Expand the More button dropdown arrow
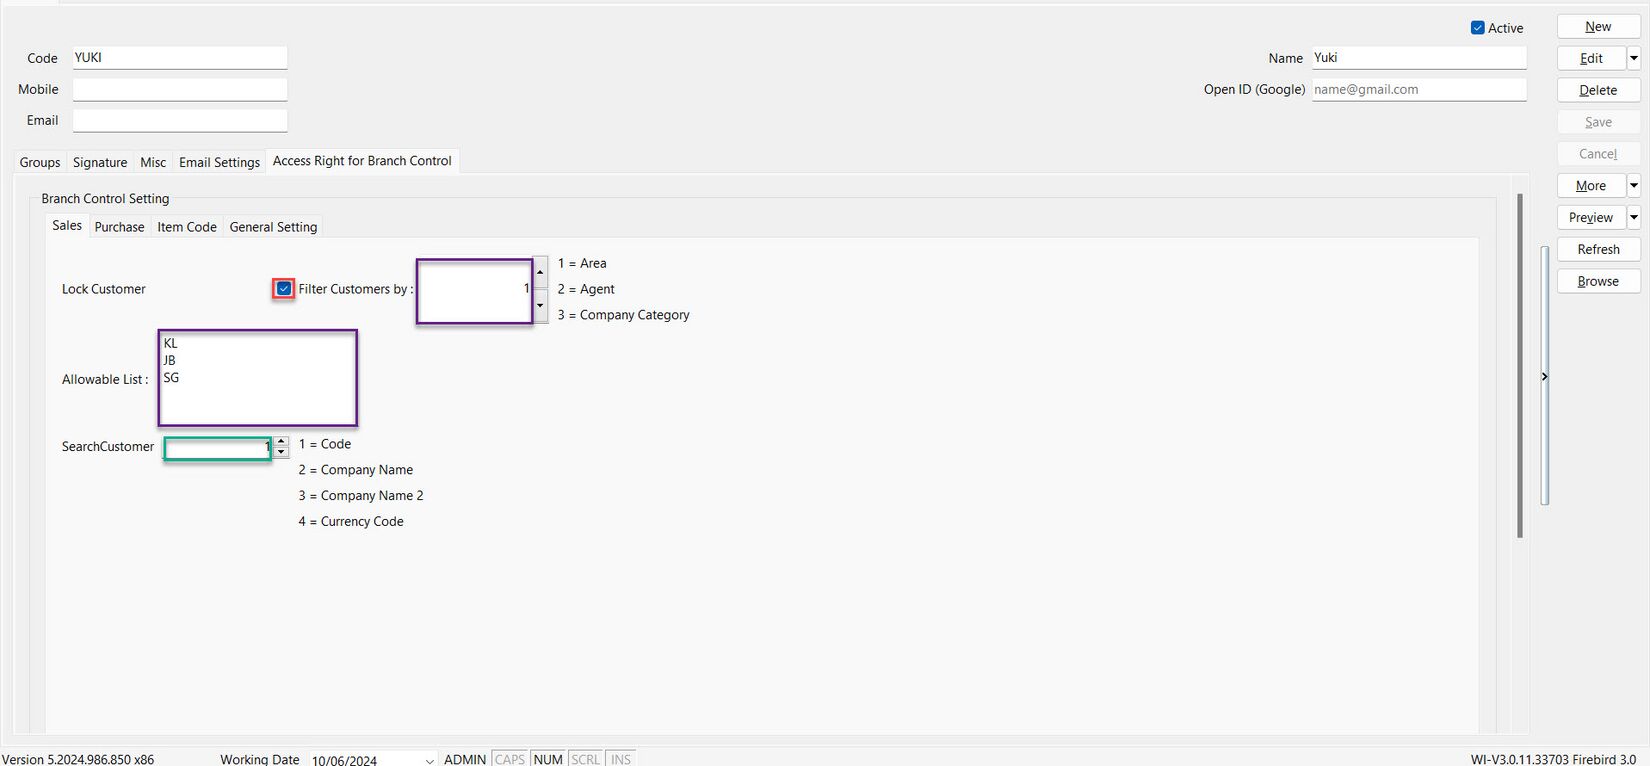The image size is (1650, 766). 1634,185
